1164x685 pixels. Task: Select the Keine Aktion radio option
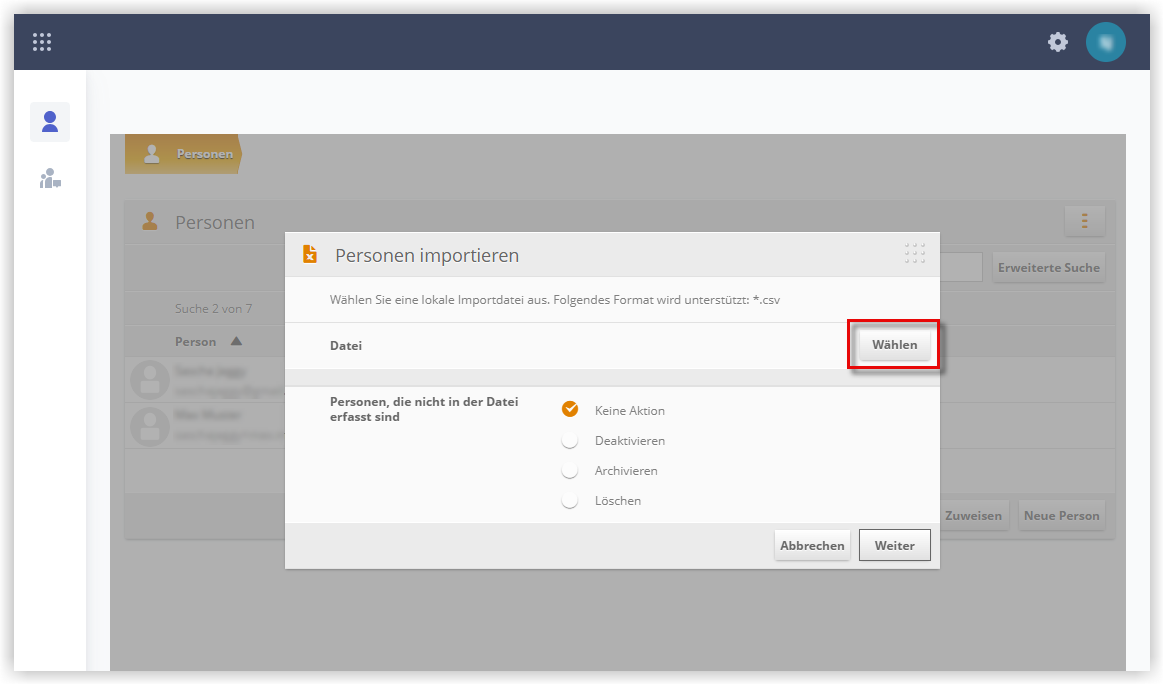[x=570, y=410]
